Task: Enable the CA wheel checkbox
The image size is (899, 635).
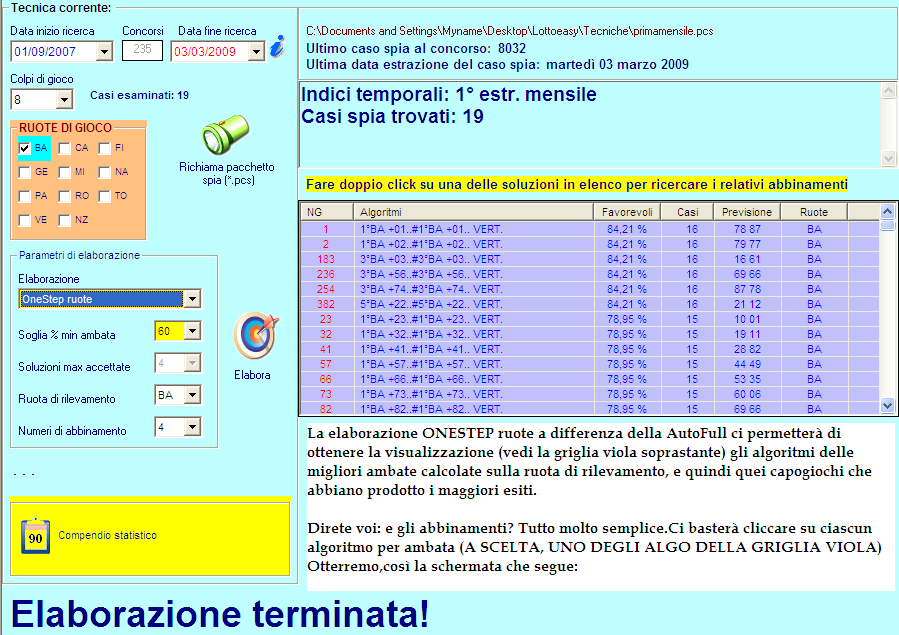Action: (65, 148)
